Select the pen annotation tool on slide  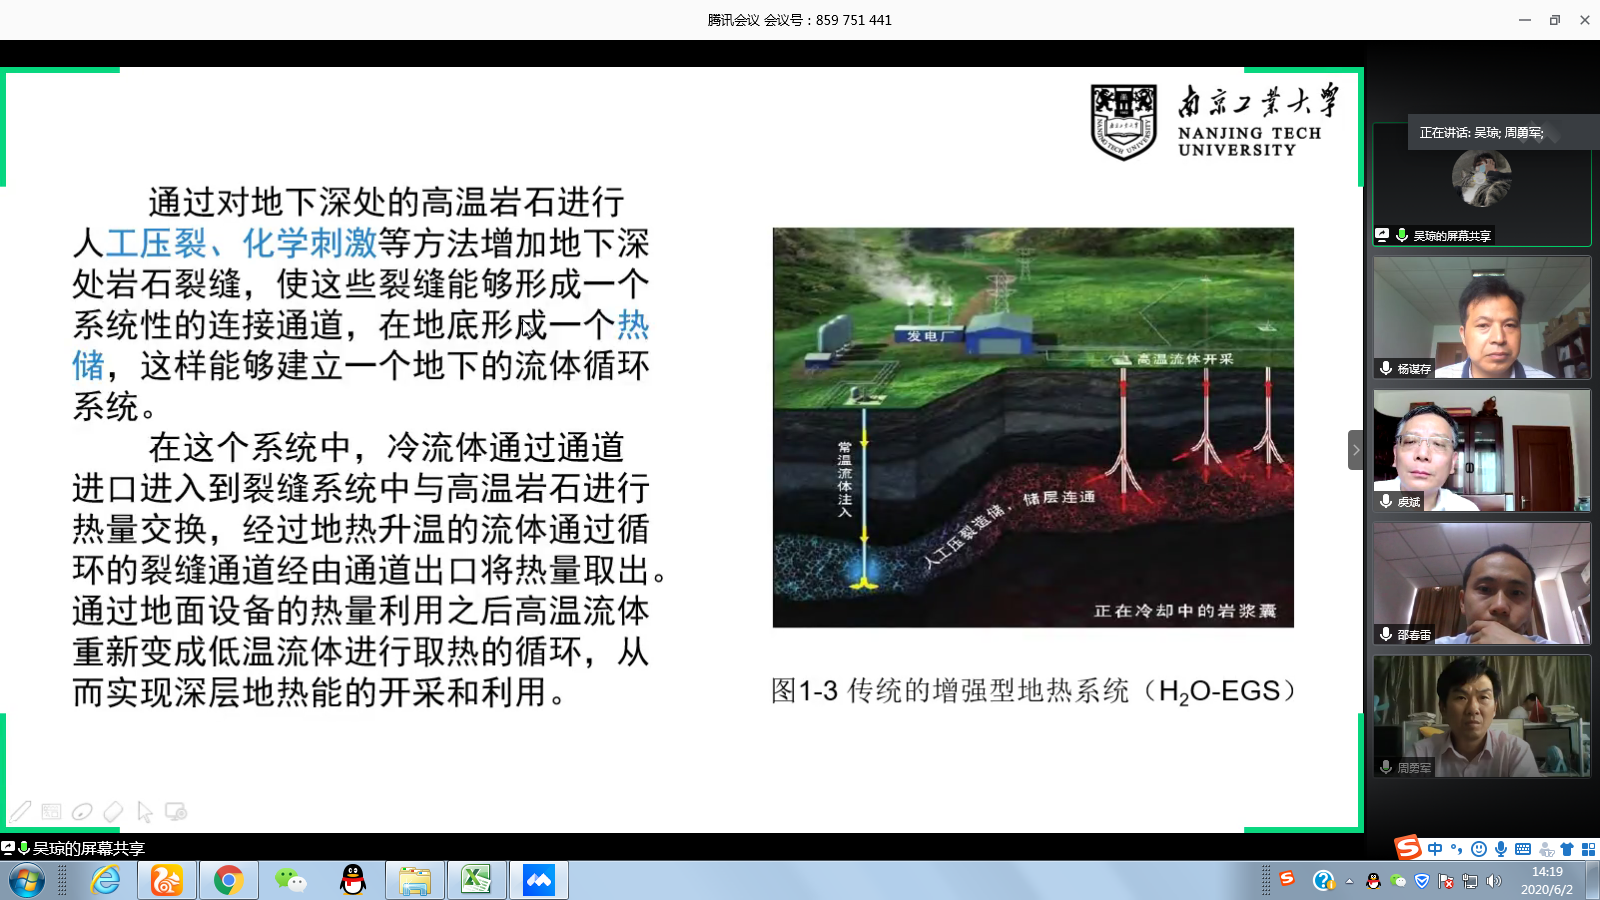pyautogui.click(x=21, y=811)
